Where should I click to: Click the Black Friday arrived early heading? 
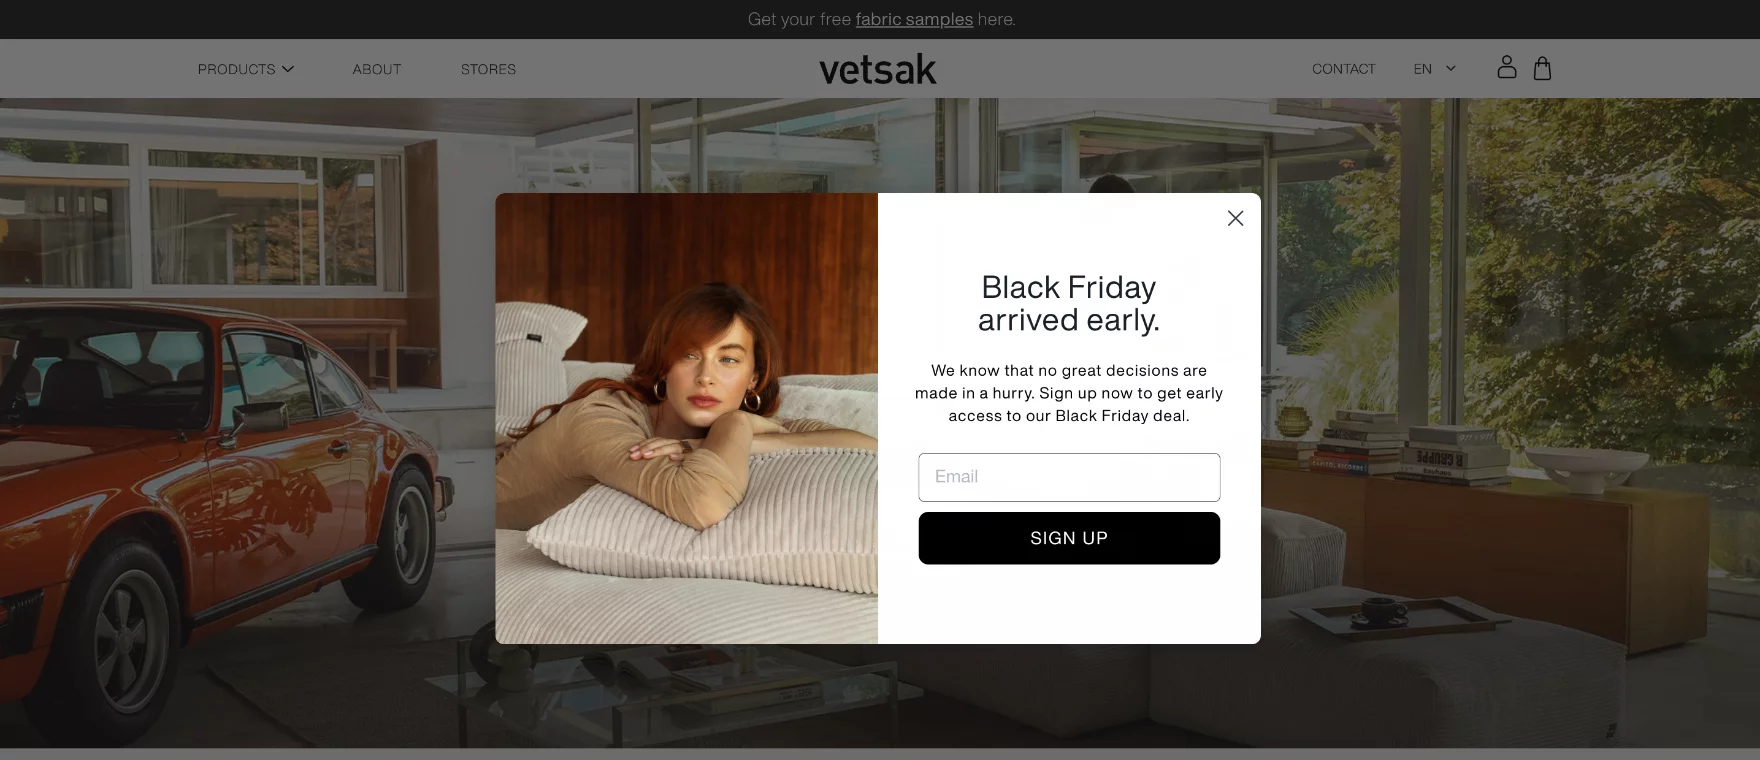click(x=1069, y=303)
